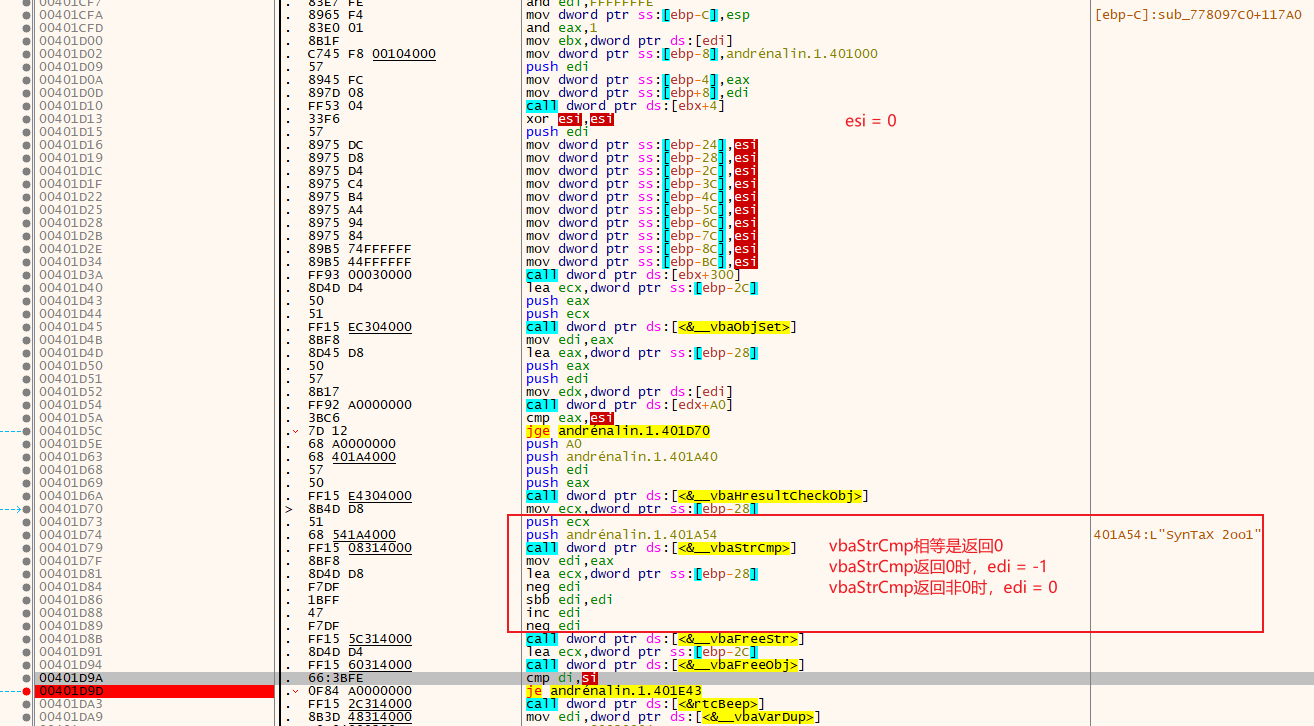Image resolution: width=1314 pixels, height=726 pixels.
Task: Click opcode bytes FF93 00030000
Action: (359, 275)
